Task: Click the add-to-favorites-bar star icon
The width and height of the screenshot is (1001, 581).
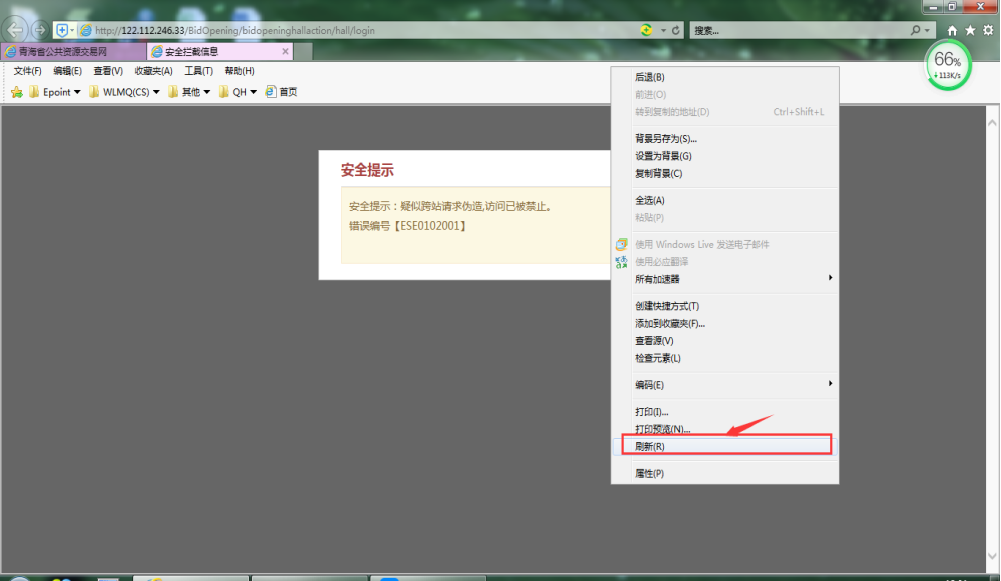Action: [x=16, y=92]
